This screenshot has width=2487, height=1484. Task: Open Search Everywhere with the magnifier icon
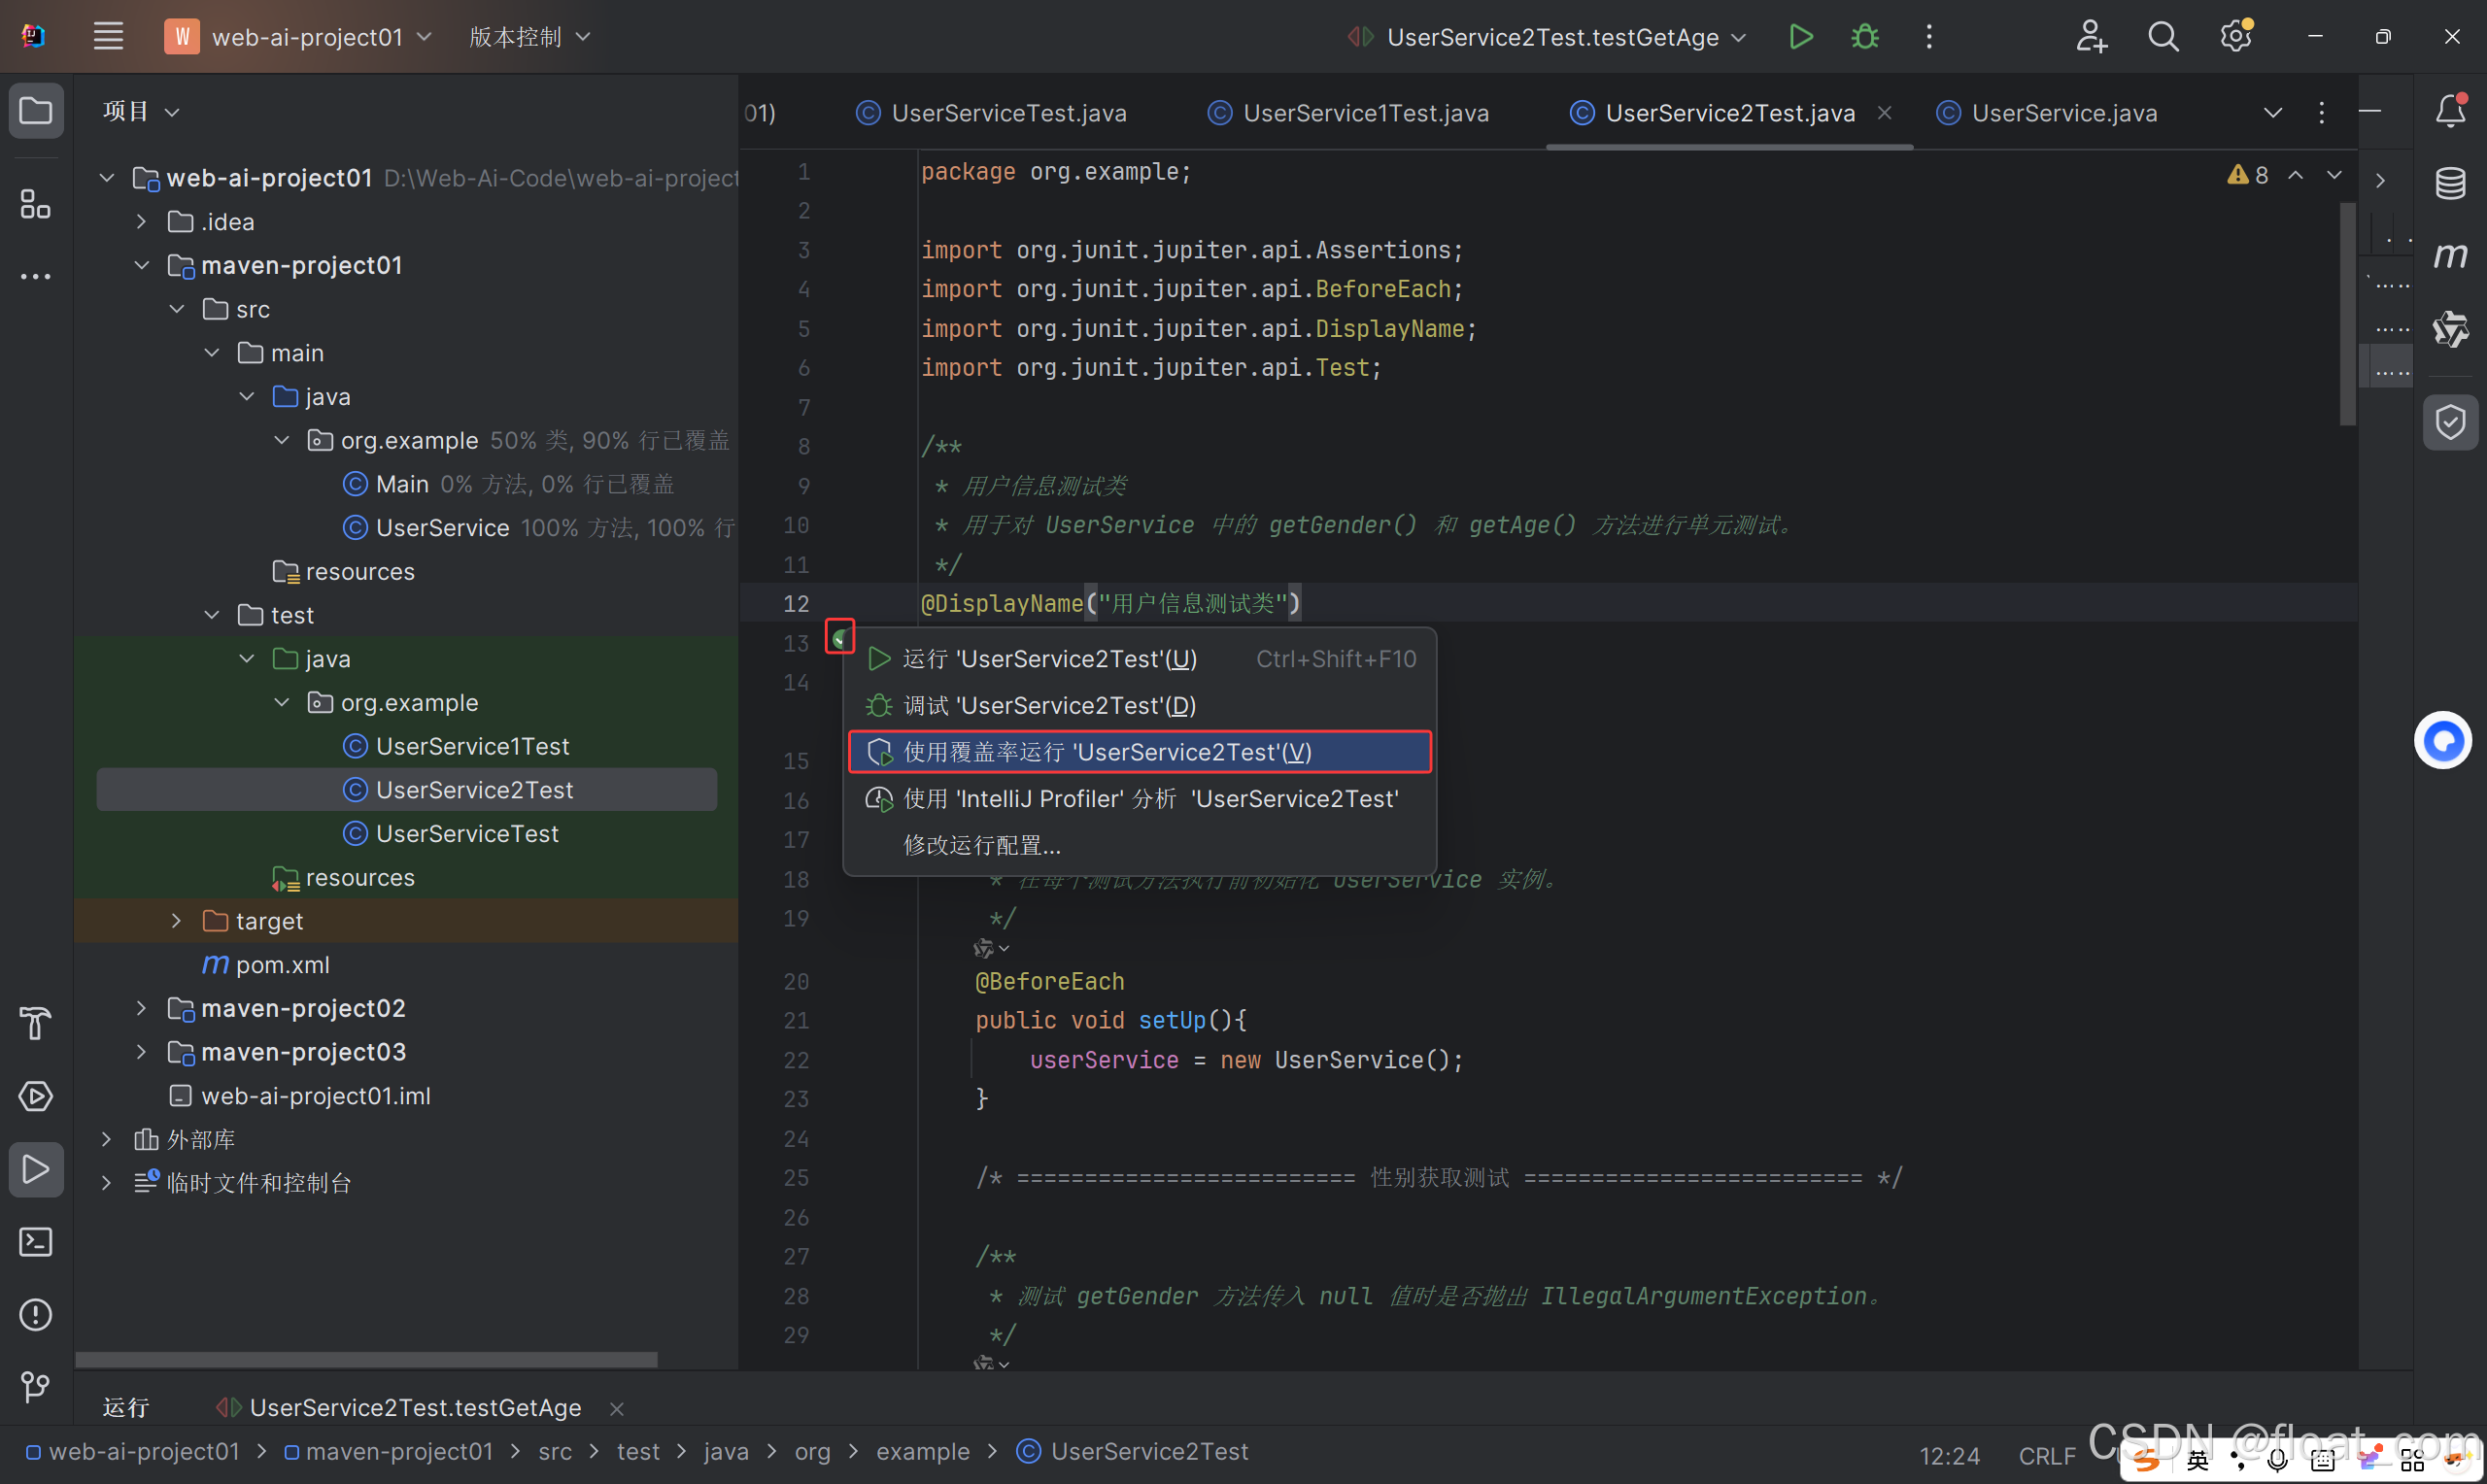click(2163, 37)
